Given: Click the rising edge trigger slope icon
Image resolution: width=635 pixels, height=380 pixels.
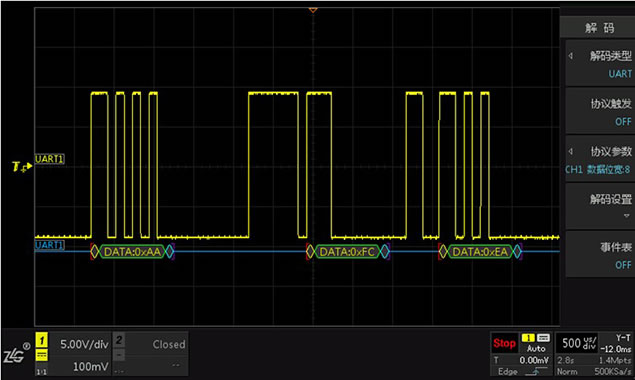Looking at the screenshot, I should (535, 371).
